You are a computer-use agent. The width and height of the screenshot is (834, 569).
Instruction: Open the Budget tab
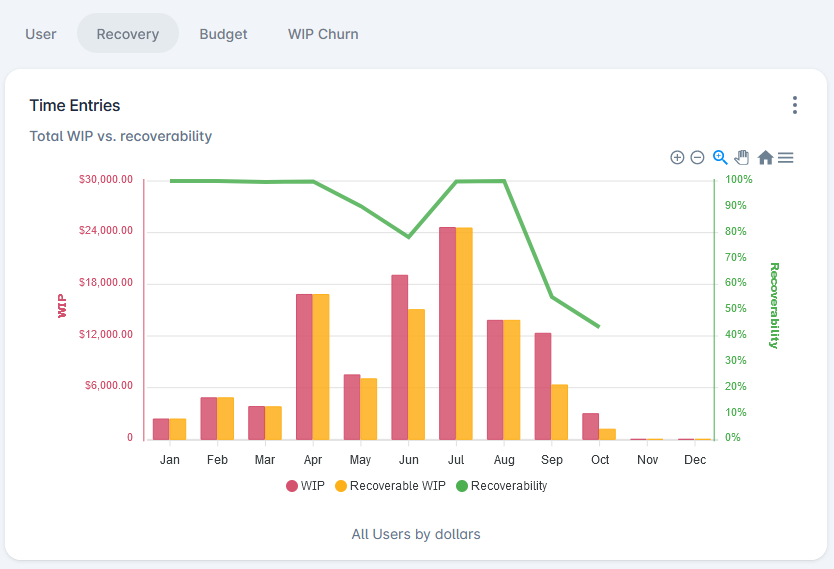coord(223,34)
